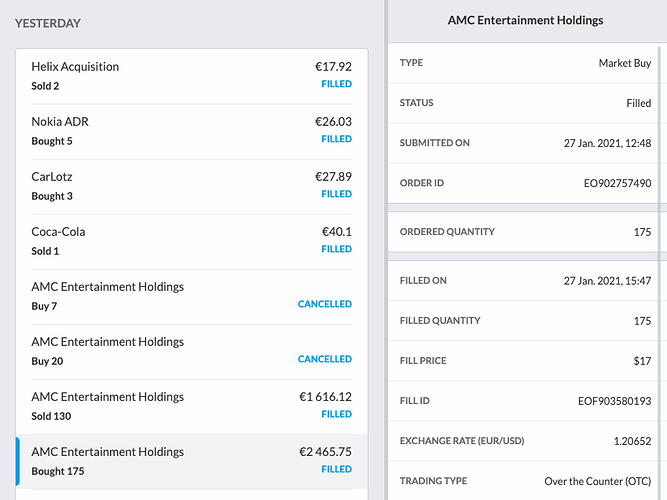Click the YESTERDAY section heading
Image resolution: width=667 pixels, height=500 pixels.
pyautogui.click(x=48, y=23)
